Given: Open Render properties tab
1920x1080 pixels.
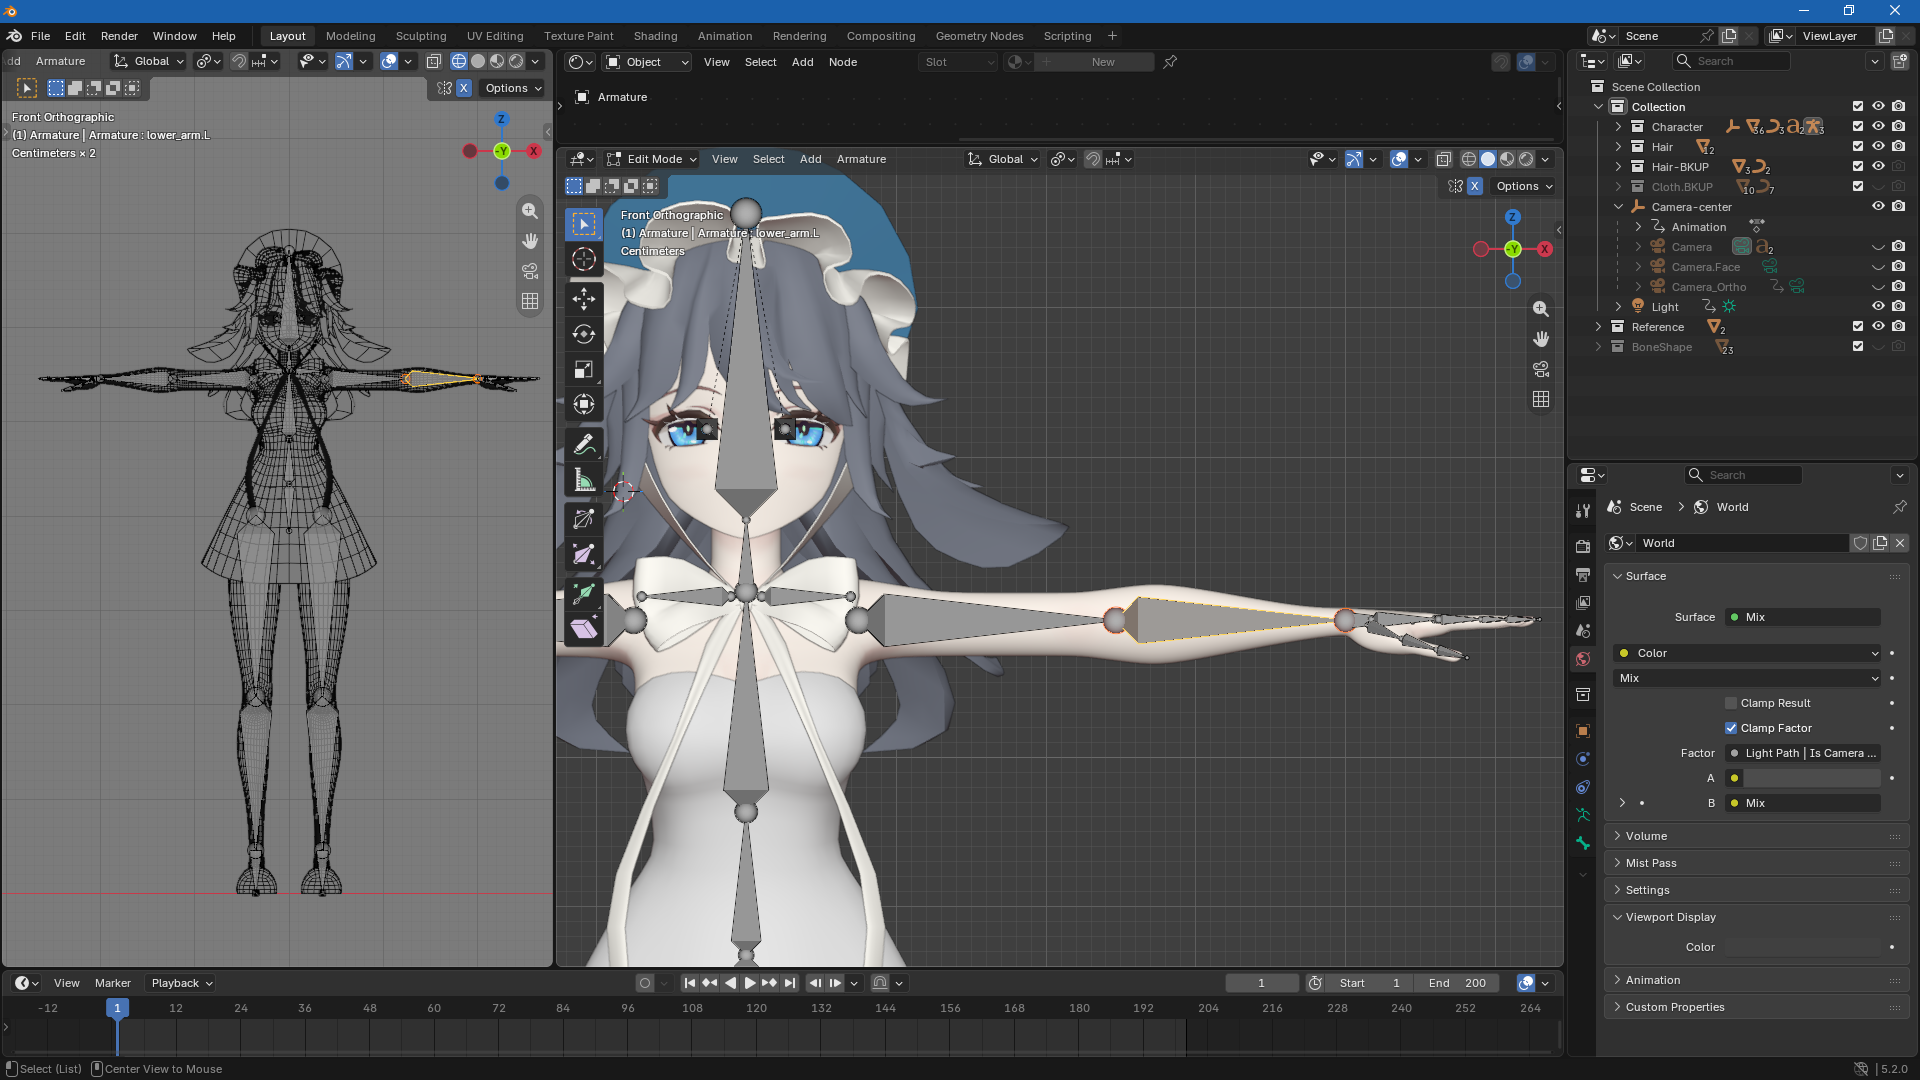Looking at the screenshot, I should [1583, 547].
